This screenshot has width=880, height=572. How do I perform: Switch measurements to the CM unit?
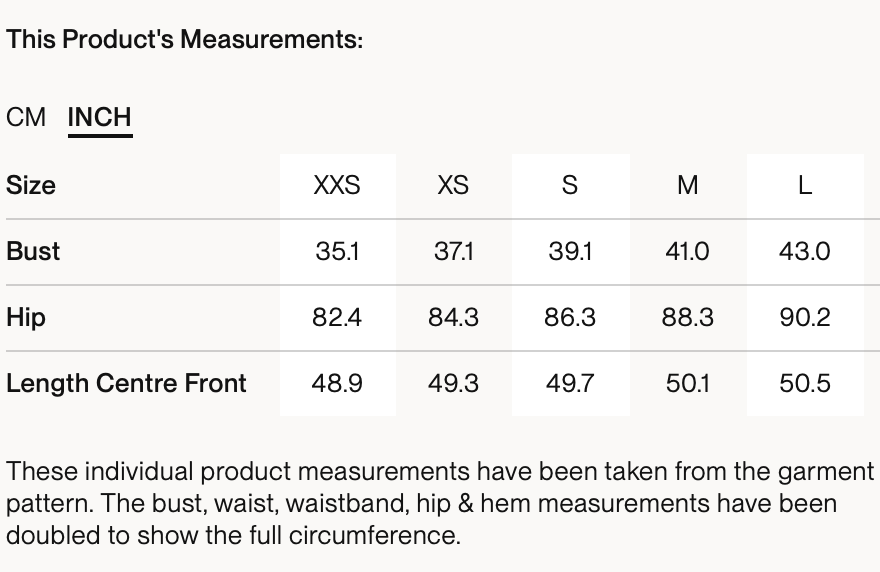click(x=26, y=117)
